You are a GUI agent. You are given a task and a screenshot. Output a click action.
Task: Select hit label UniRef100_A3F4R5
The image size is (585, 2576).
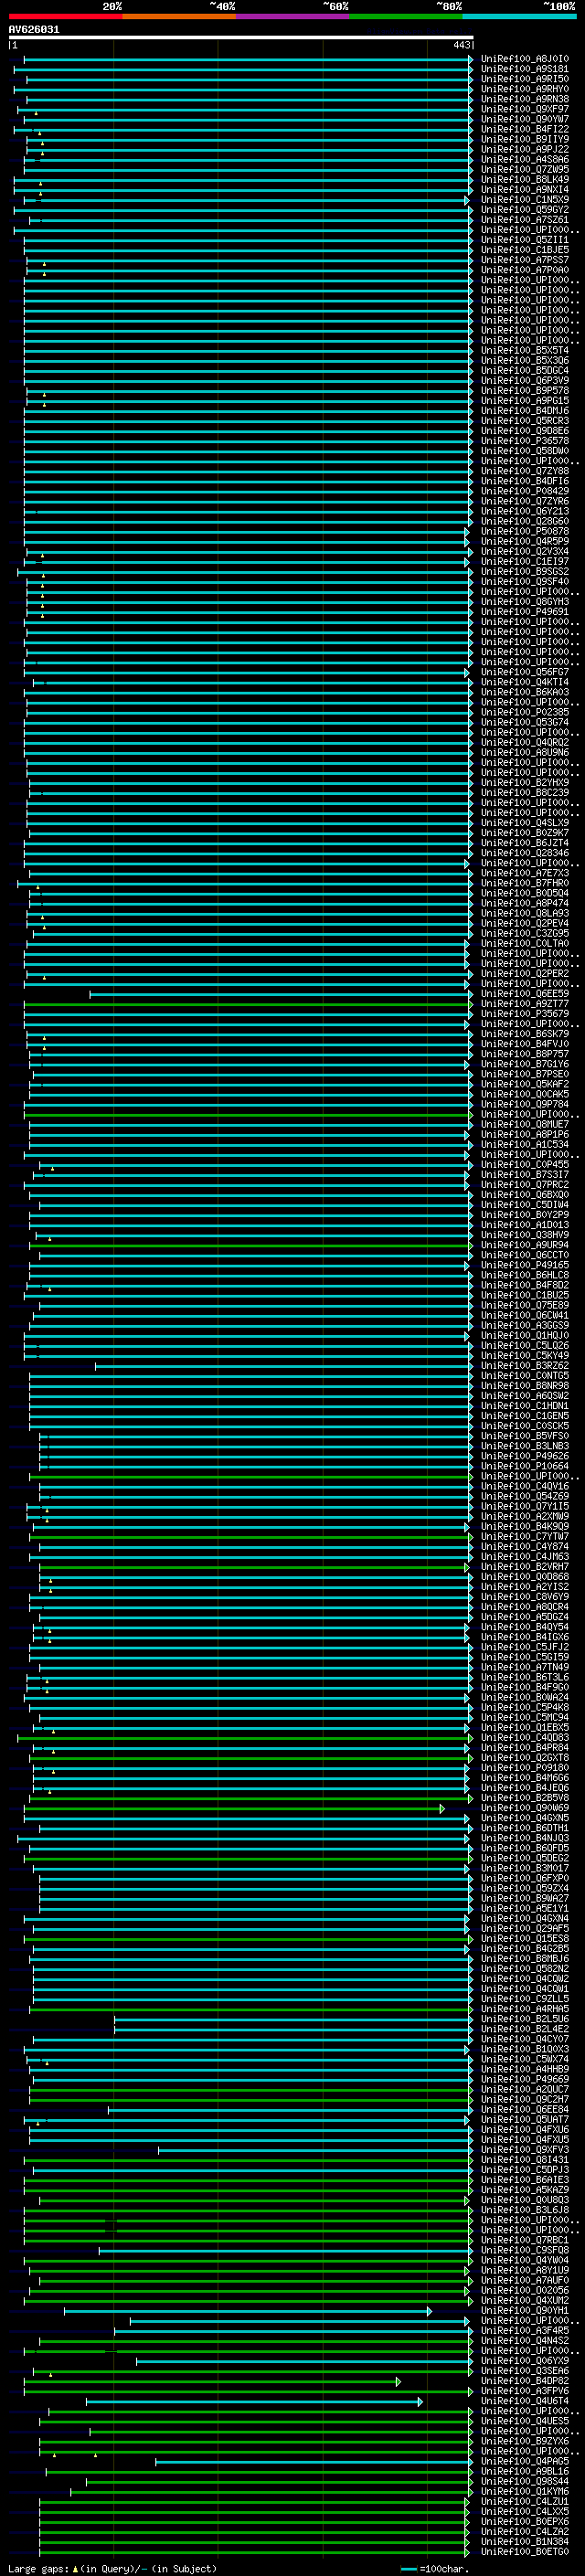click(x=525, y=2331)
